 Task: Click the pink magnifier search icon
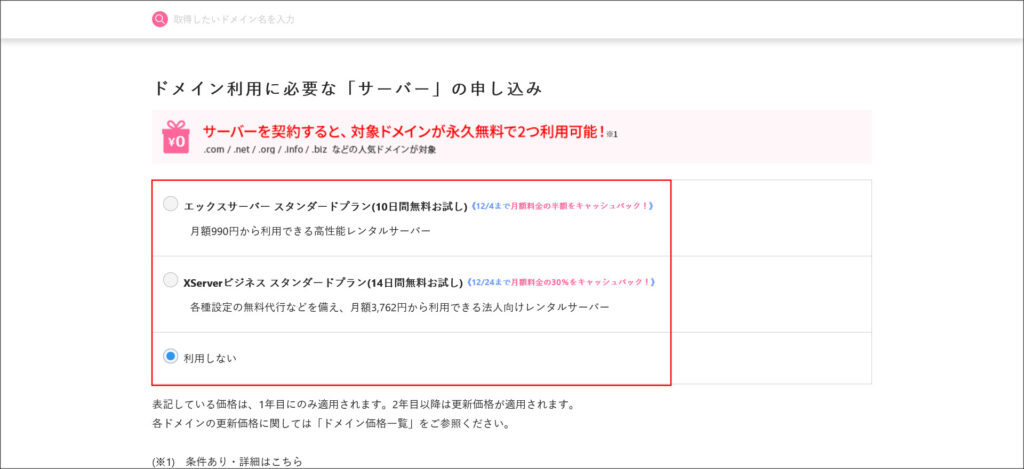pos(160,19)
